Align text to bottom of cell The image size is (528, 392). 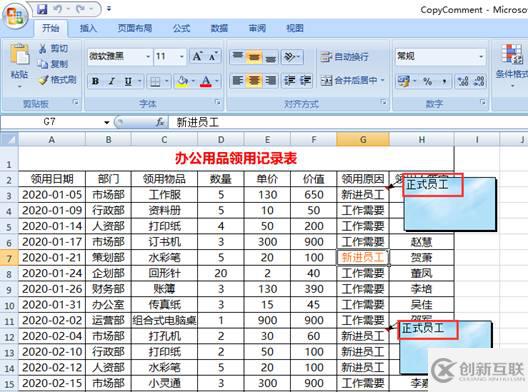pyautogui.click(x=270, y=57)
